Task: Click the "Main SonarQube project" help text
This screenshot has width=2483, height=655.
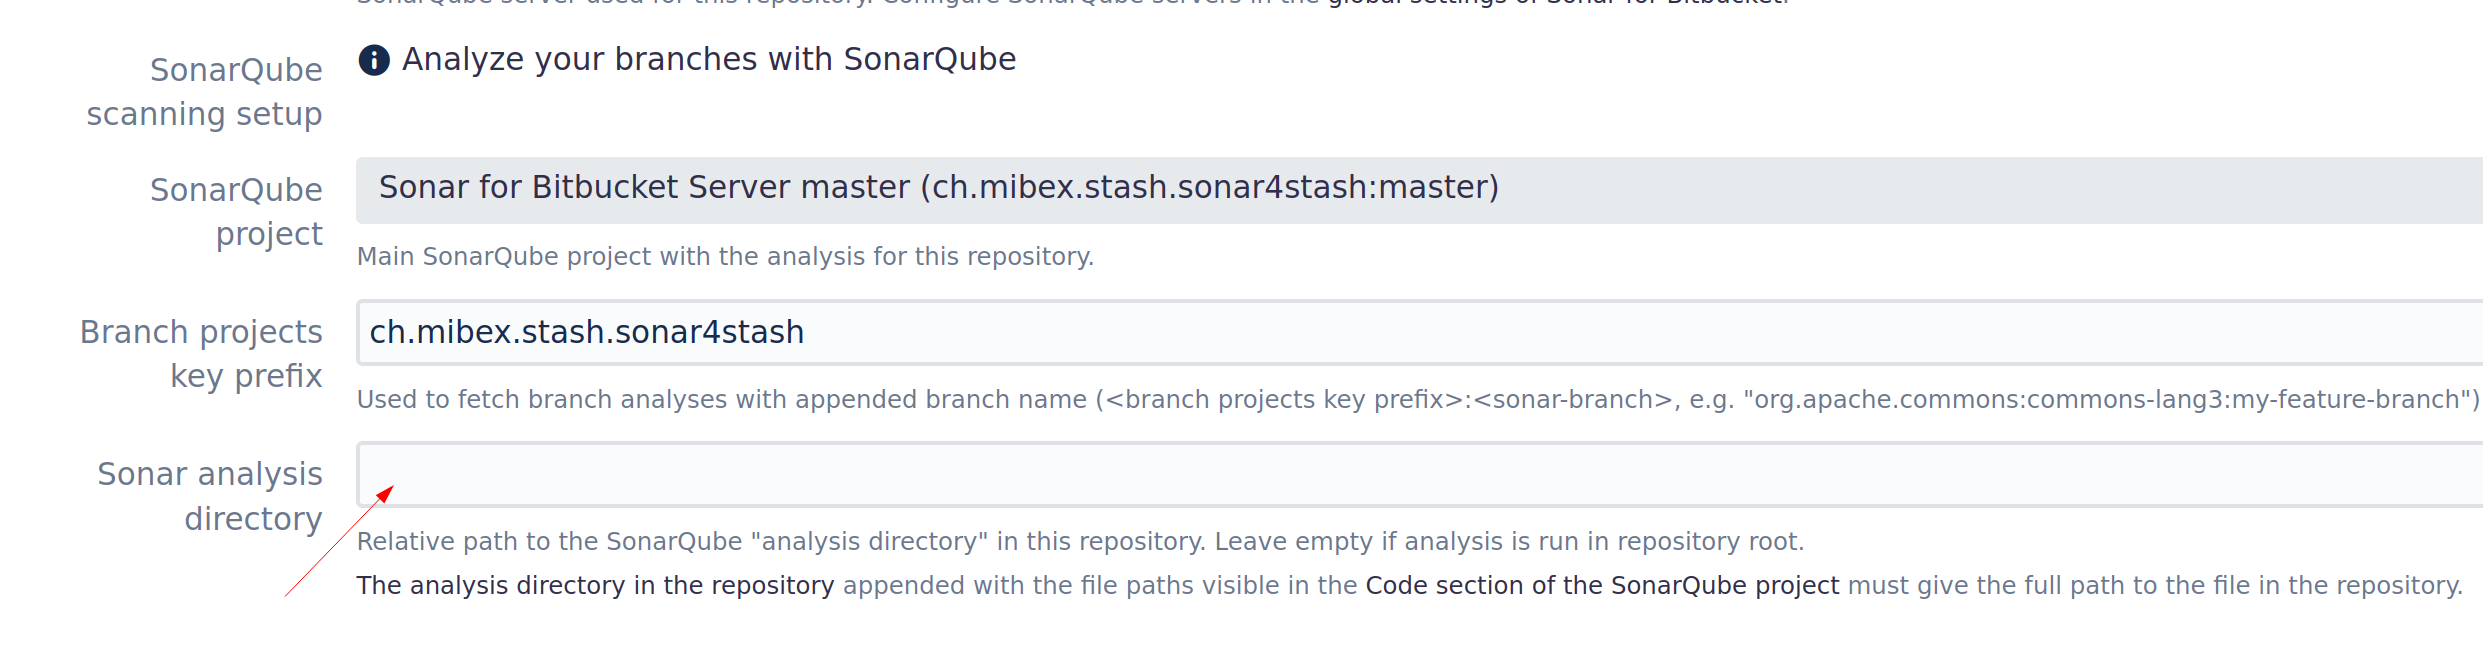Action: coord(725,257)
